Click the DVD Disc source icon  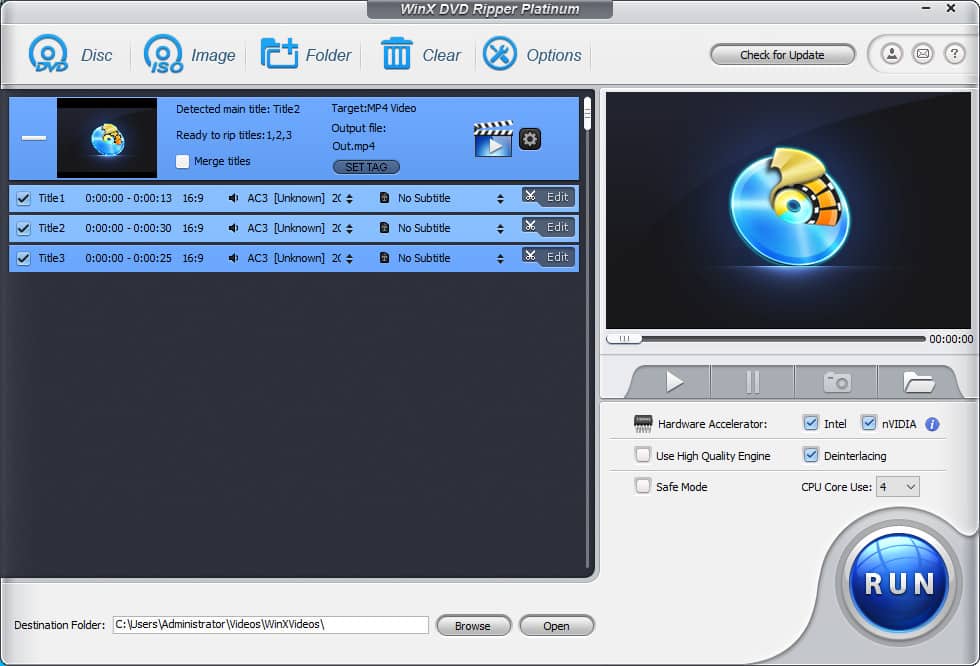(x=48, y=54)
